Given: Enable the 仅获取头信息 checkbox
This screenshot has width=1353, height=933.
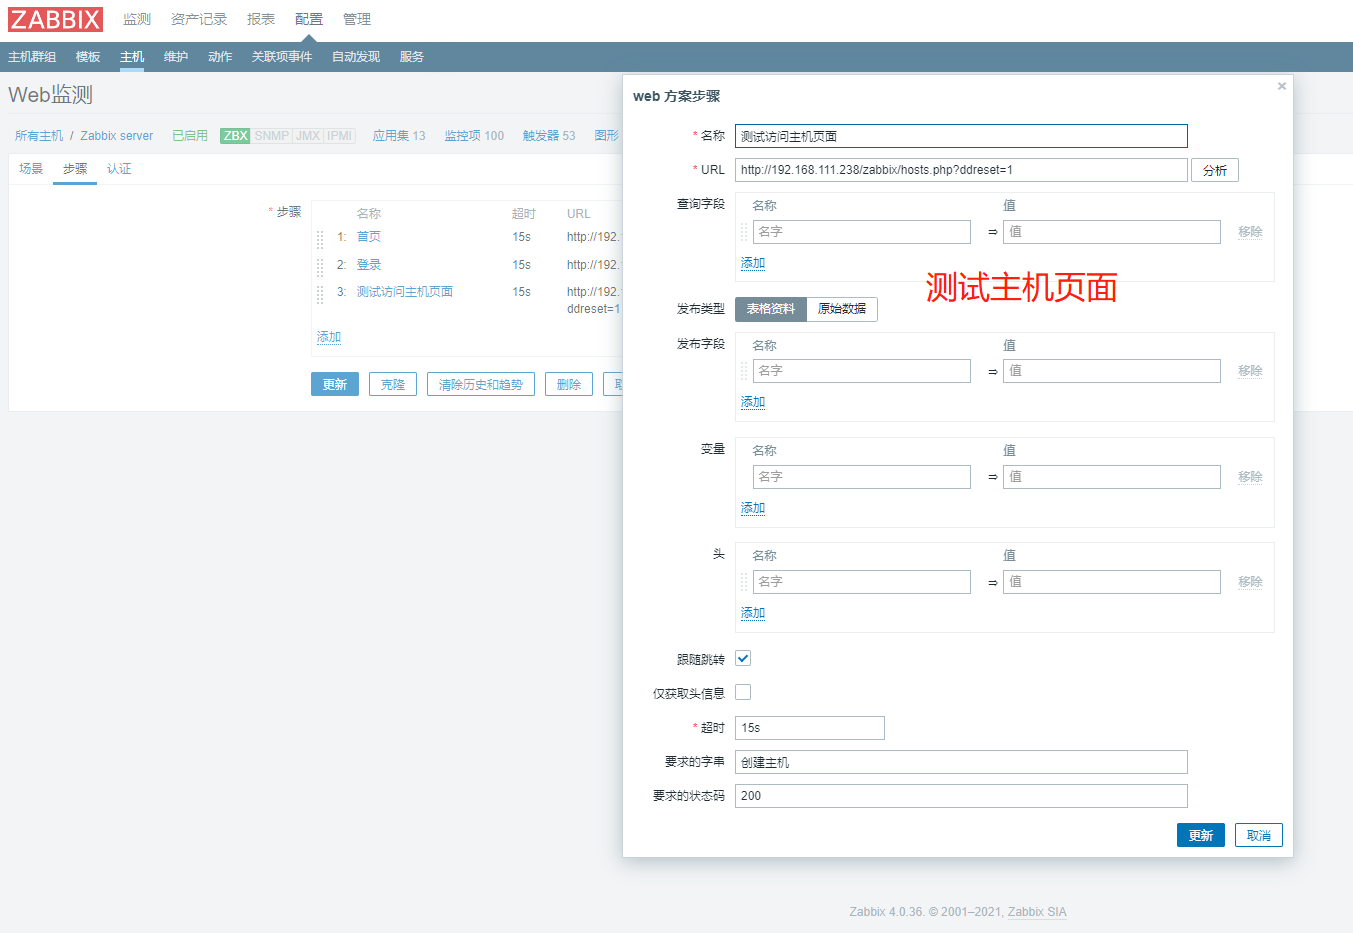Looking at the screenshot, I should pos(743,692).
